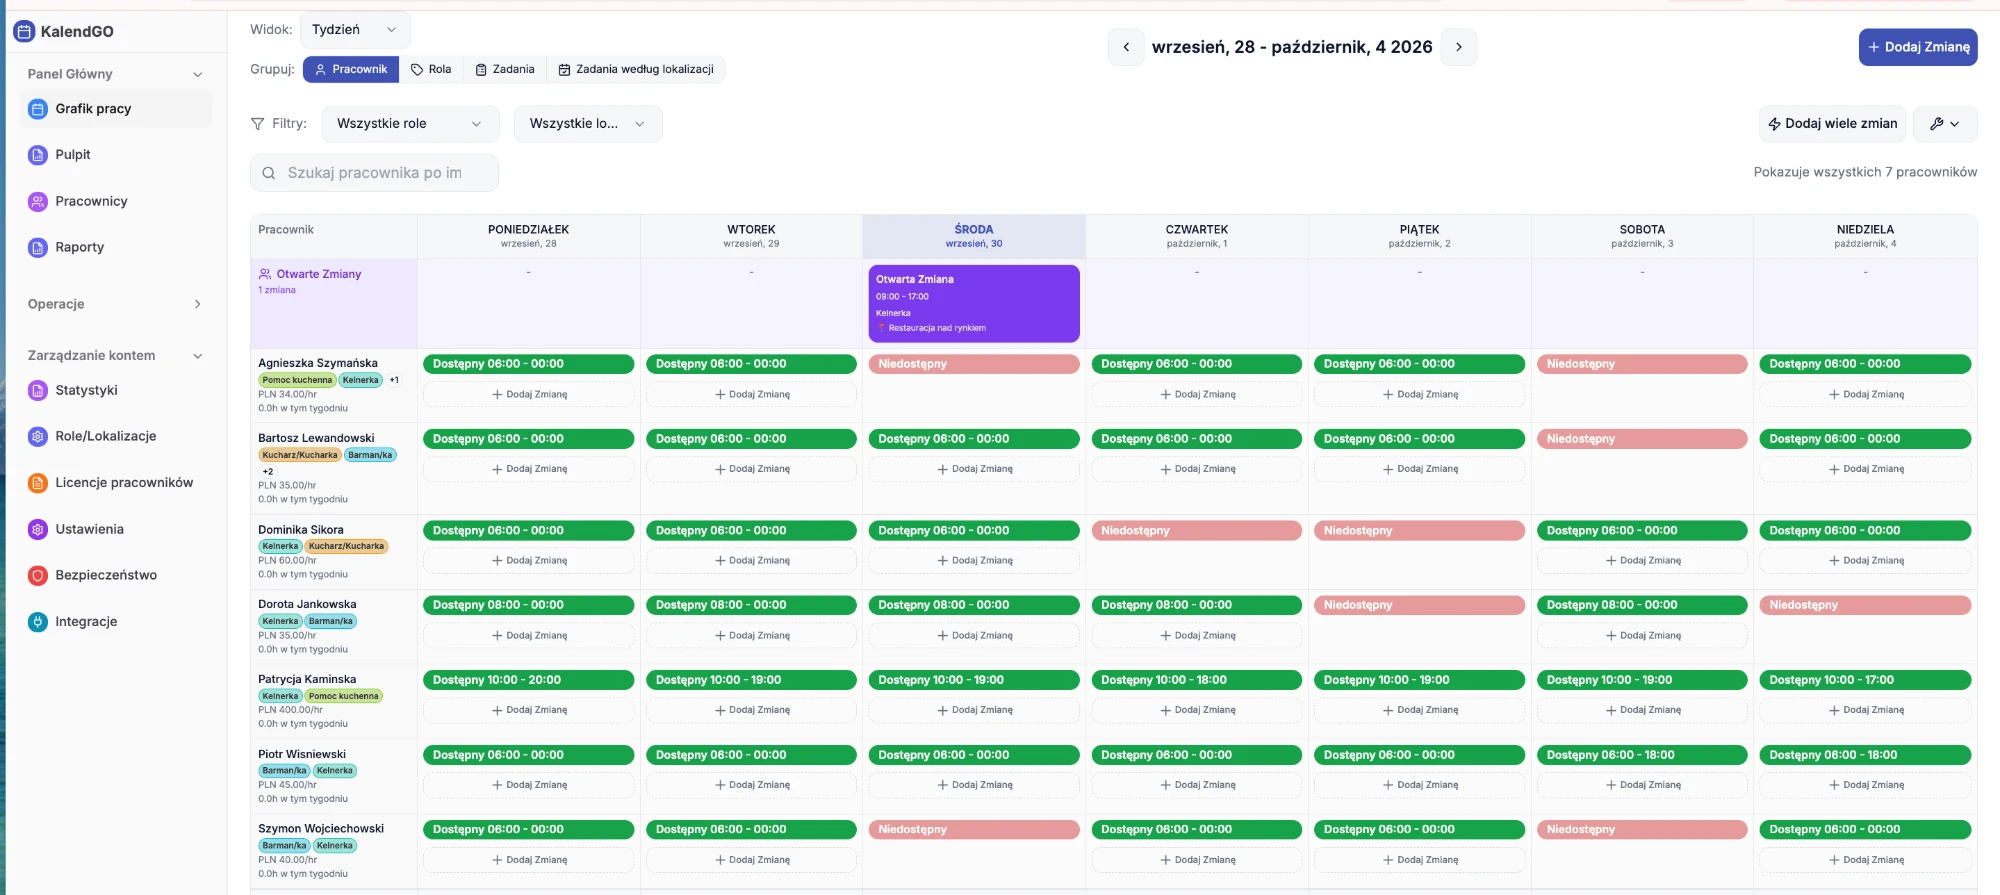
Task: Open Grafik pracy calendar icon
Action: 38,109
